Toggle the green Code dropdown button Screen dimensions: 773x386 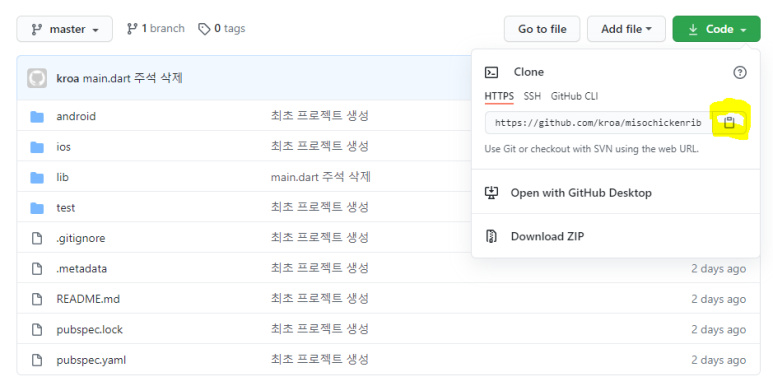tap(716, 29)
